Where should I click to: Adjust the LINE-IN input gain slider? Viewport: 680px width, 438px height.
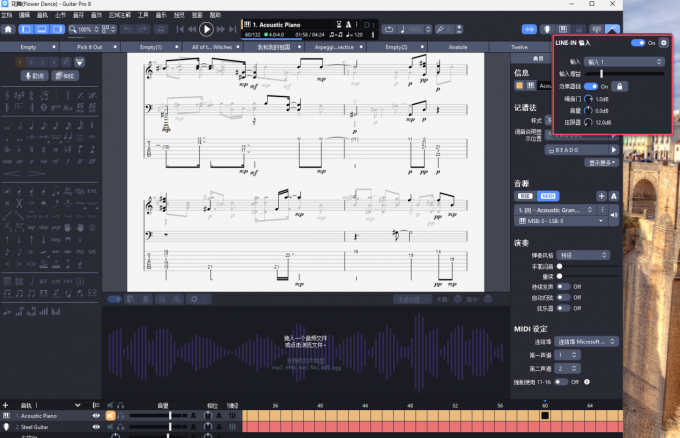tap(601, 74)
